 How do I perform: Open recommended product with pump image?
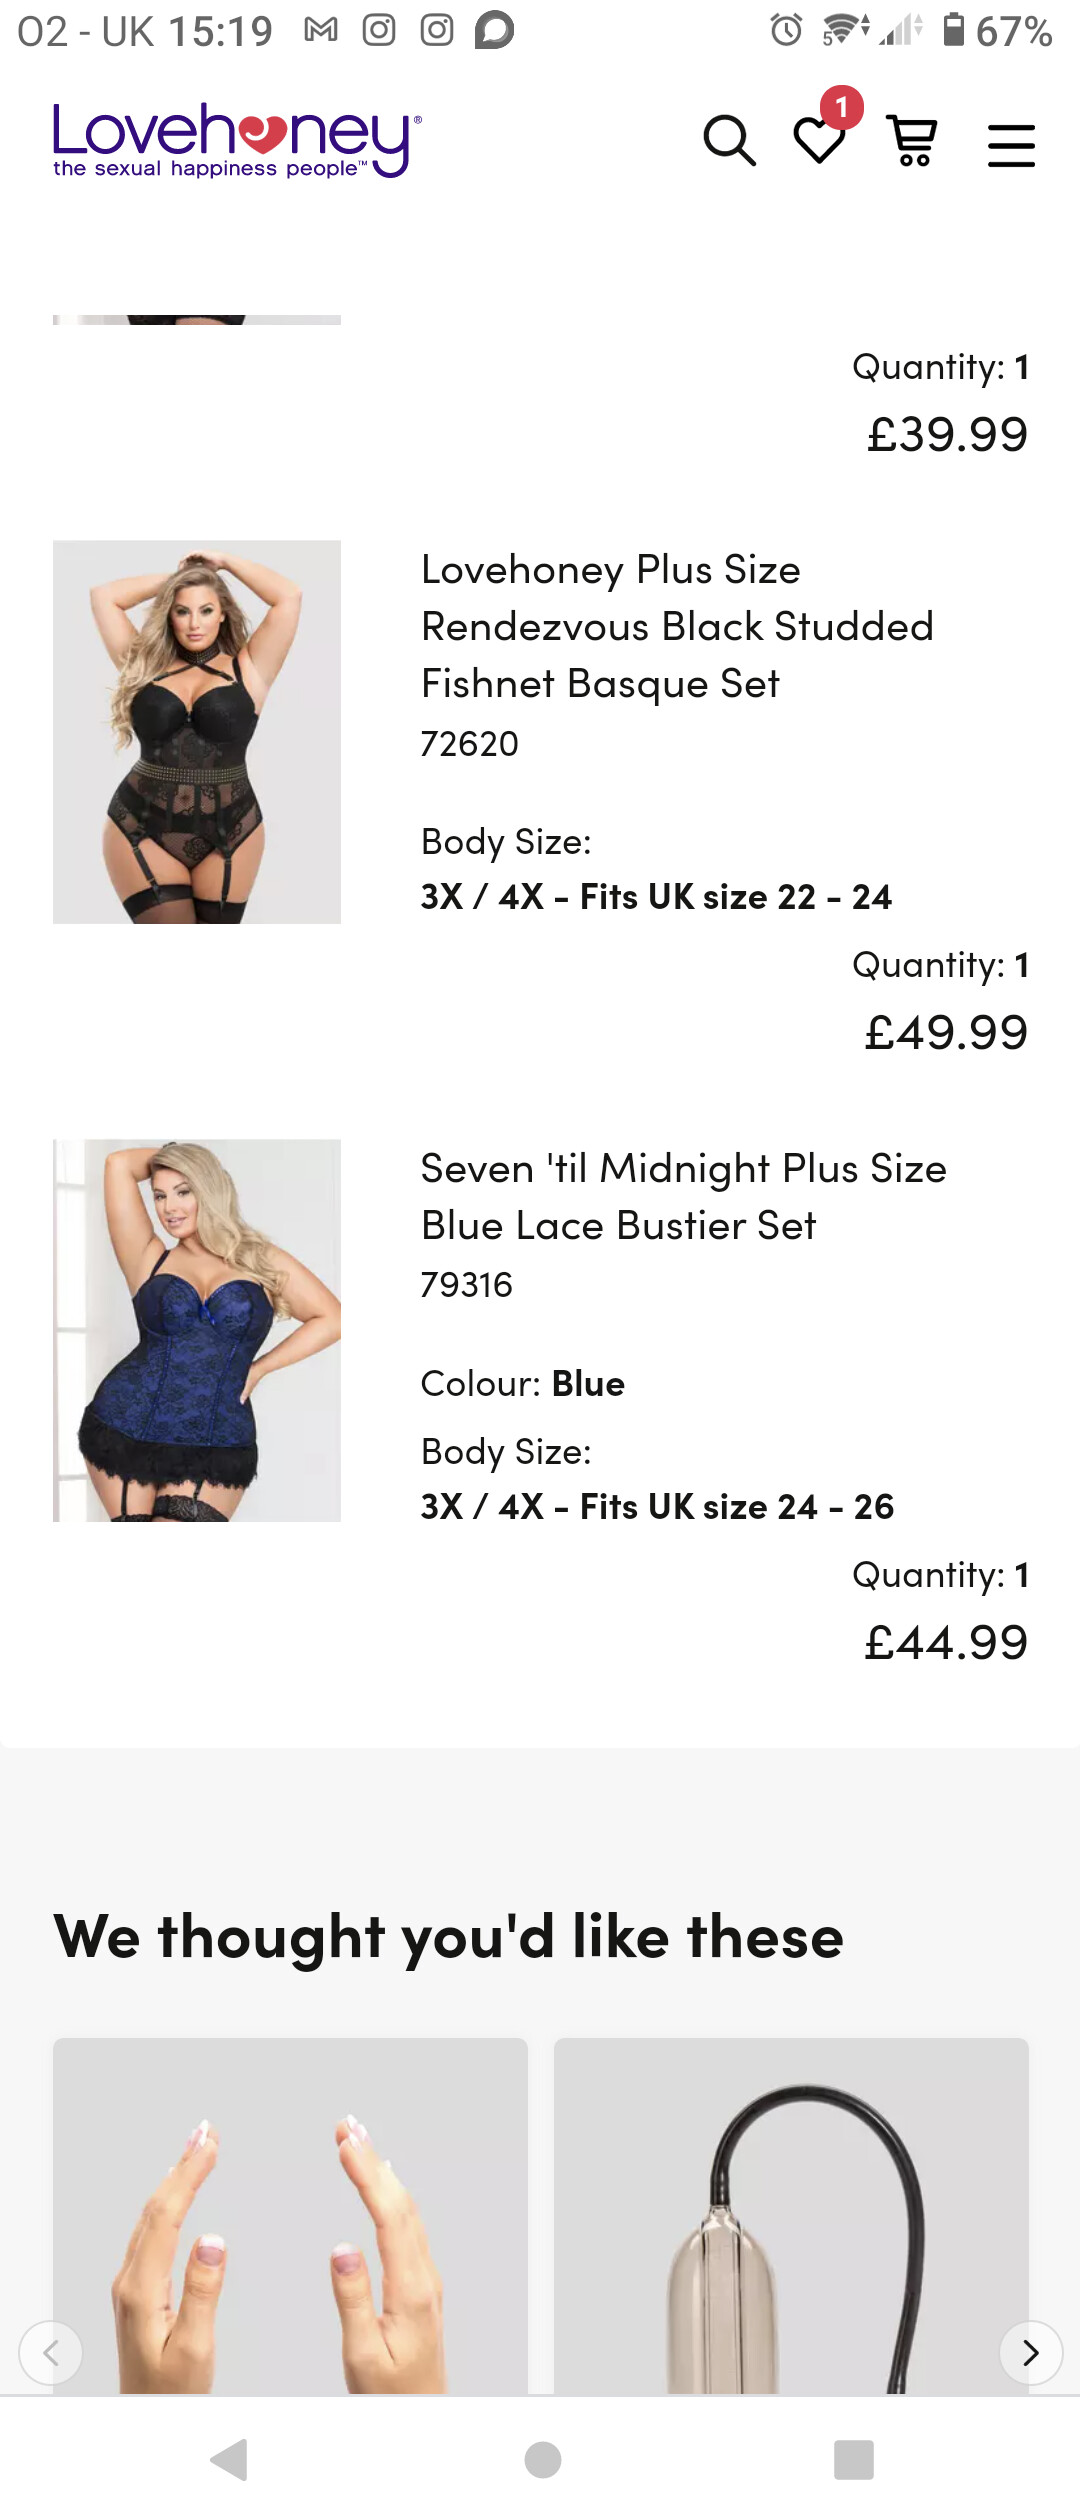[x=791, y=2216]
